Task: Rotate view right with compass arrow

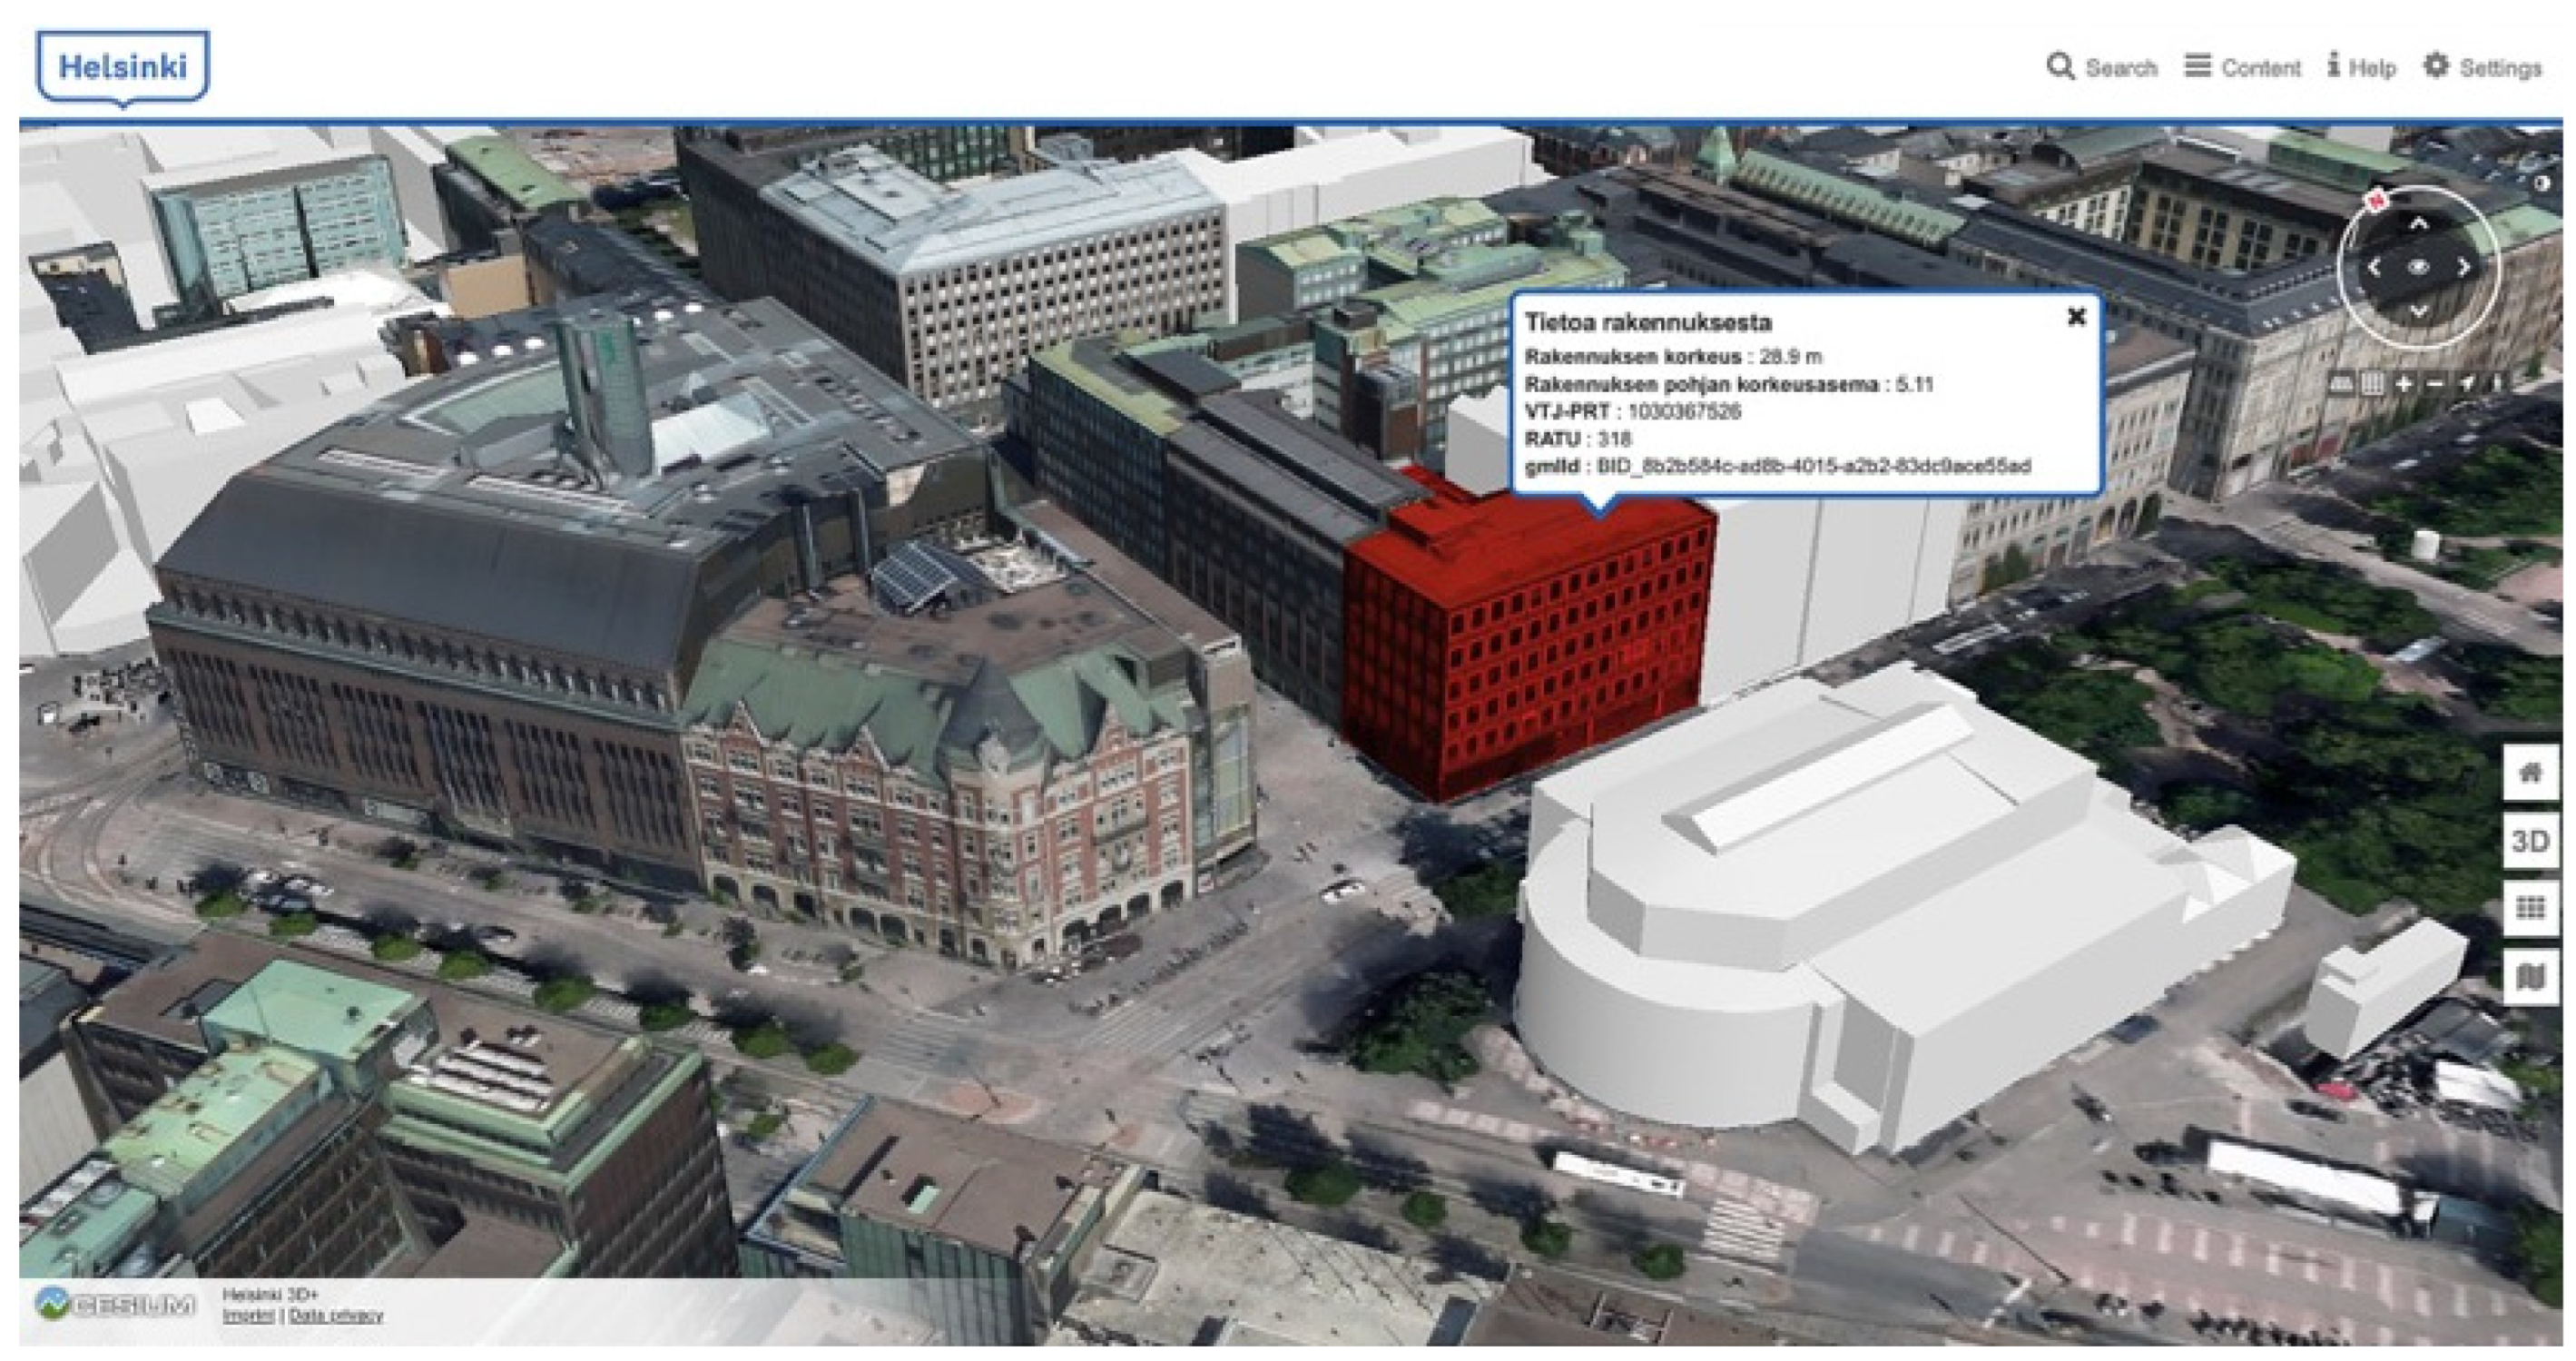Action: [2463, 268]
